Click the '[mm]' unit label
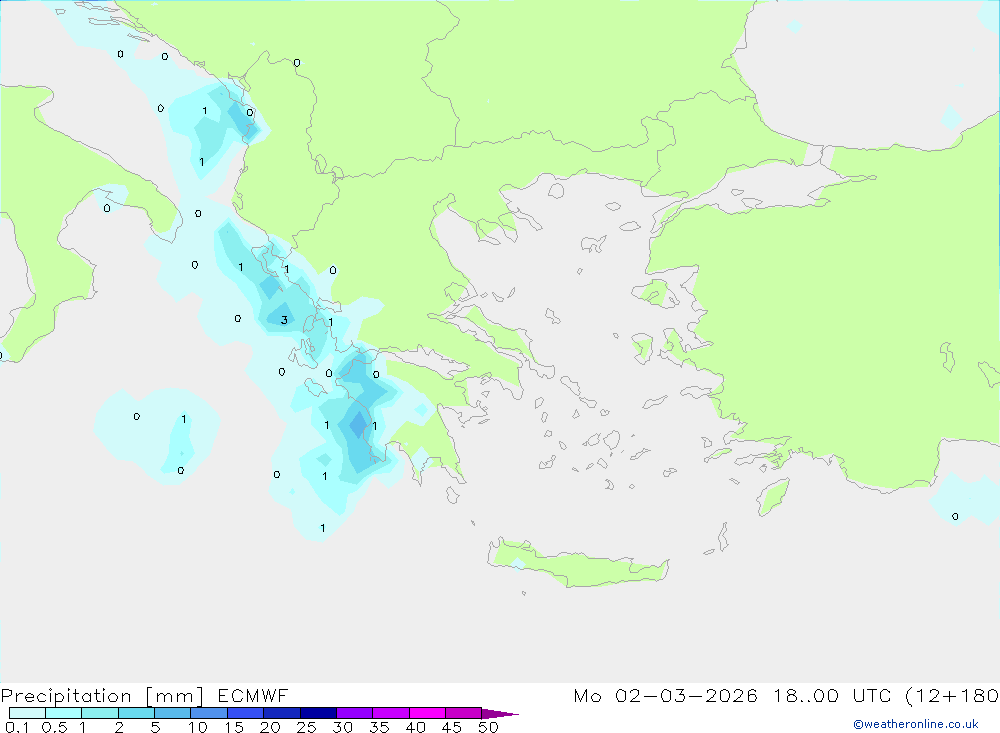The width and height of the screenshot is (1000, 733). click(x=175, y=696)
